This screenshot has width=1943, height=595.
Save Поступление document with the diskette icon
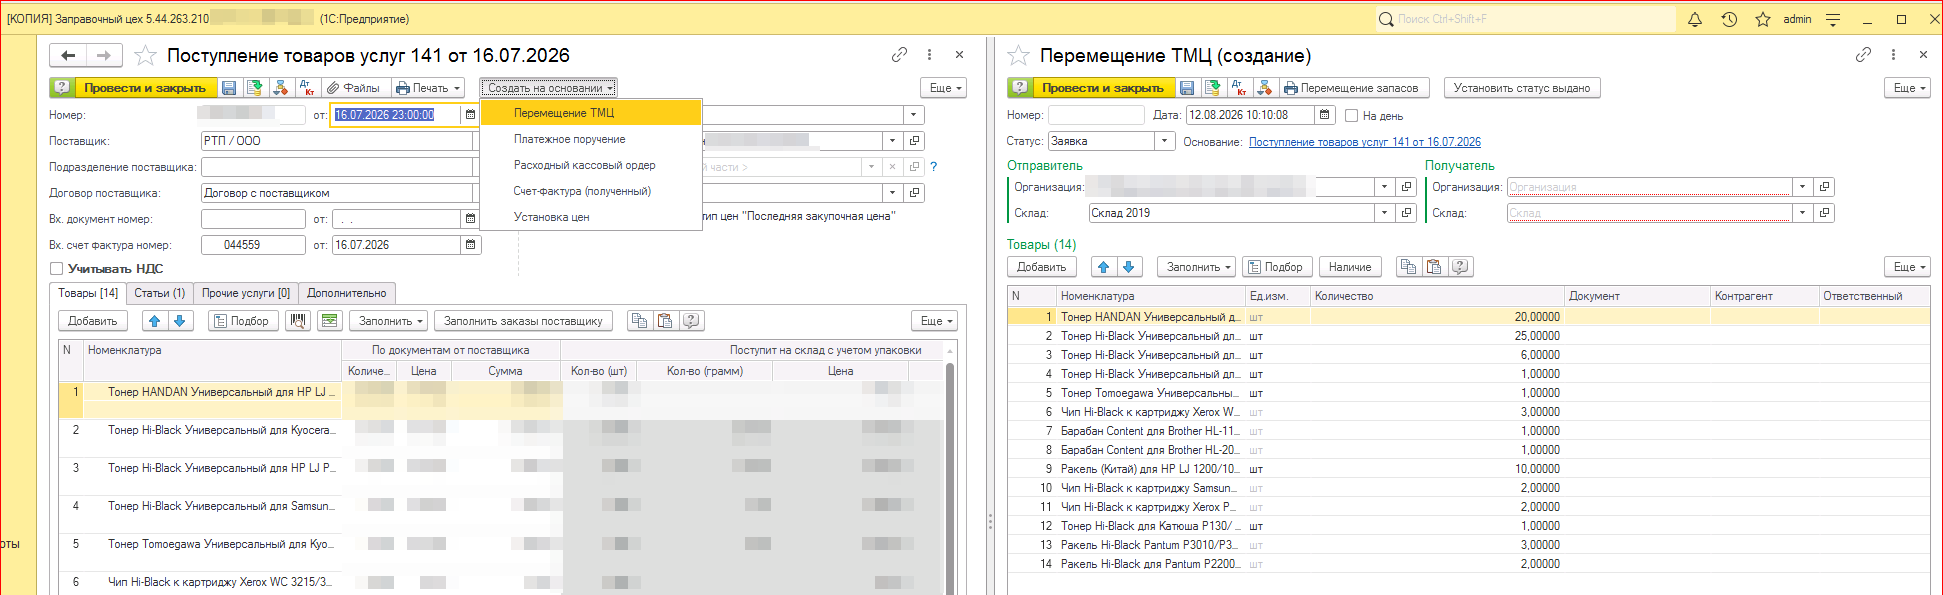[229, 88]
